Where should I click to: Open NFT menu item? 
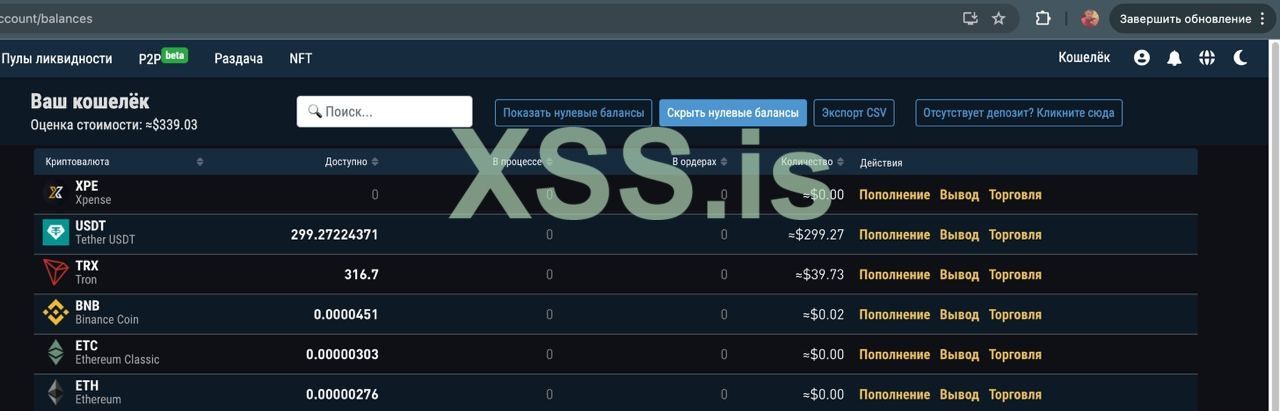(x=301, y=58)
